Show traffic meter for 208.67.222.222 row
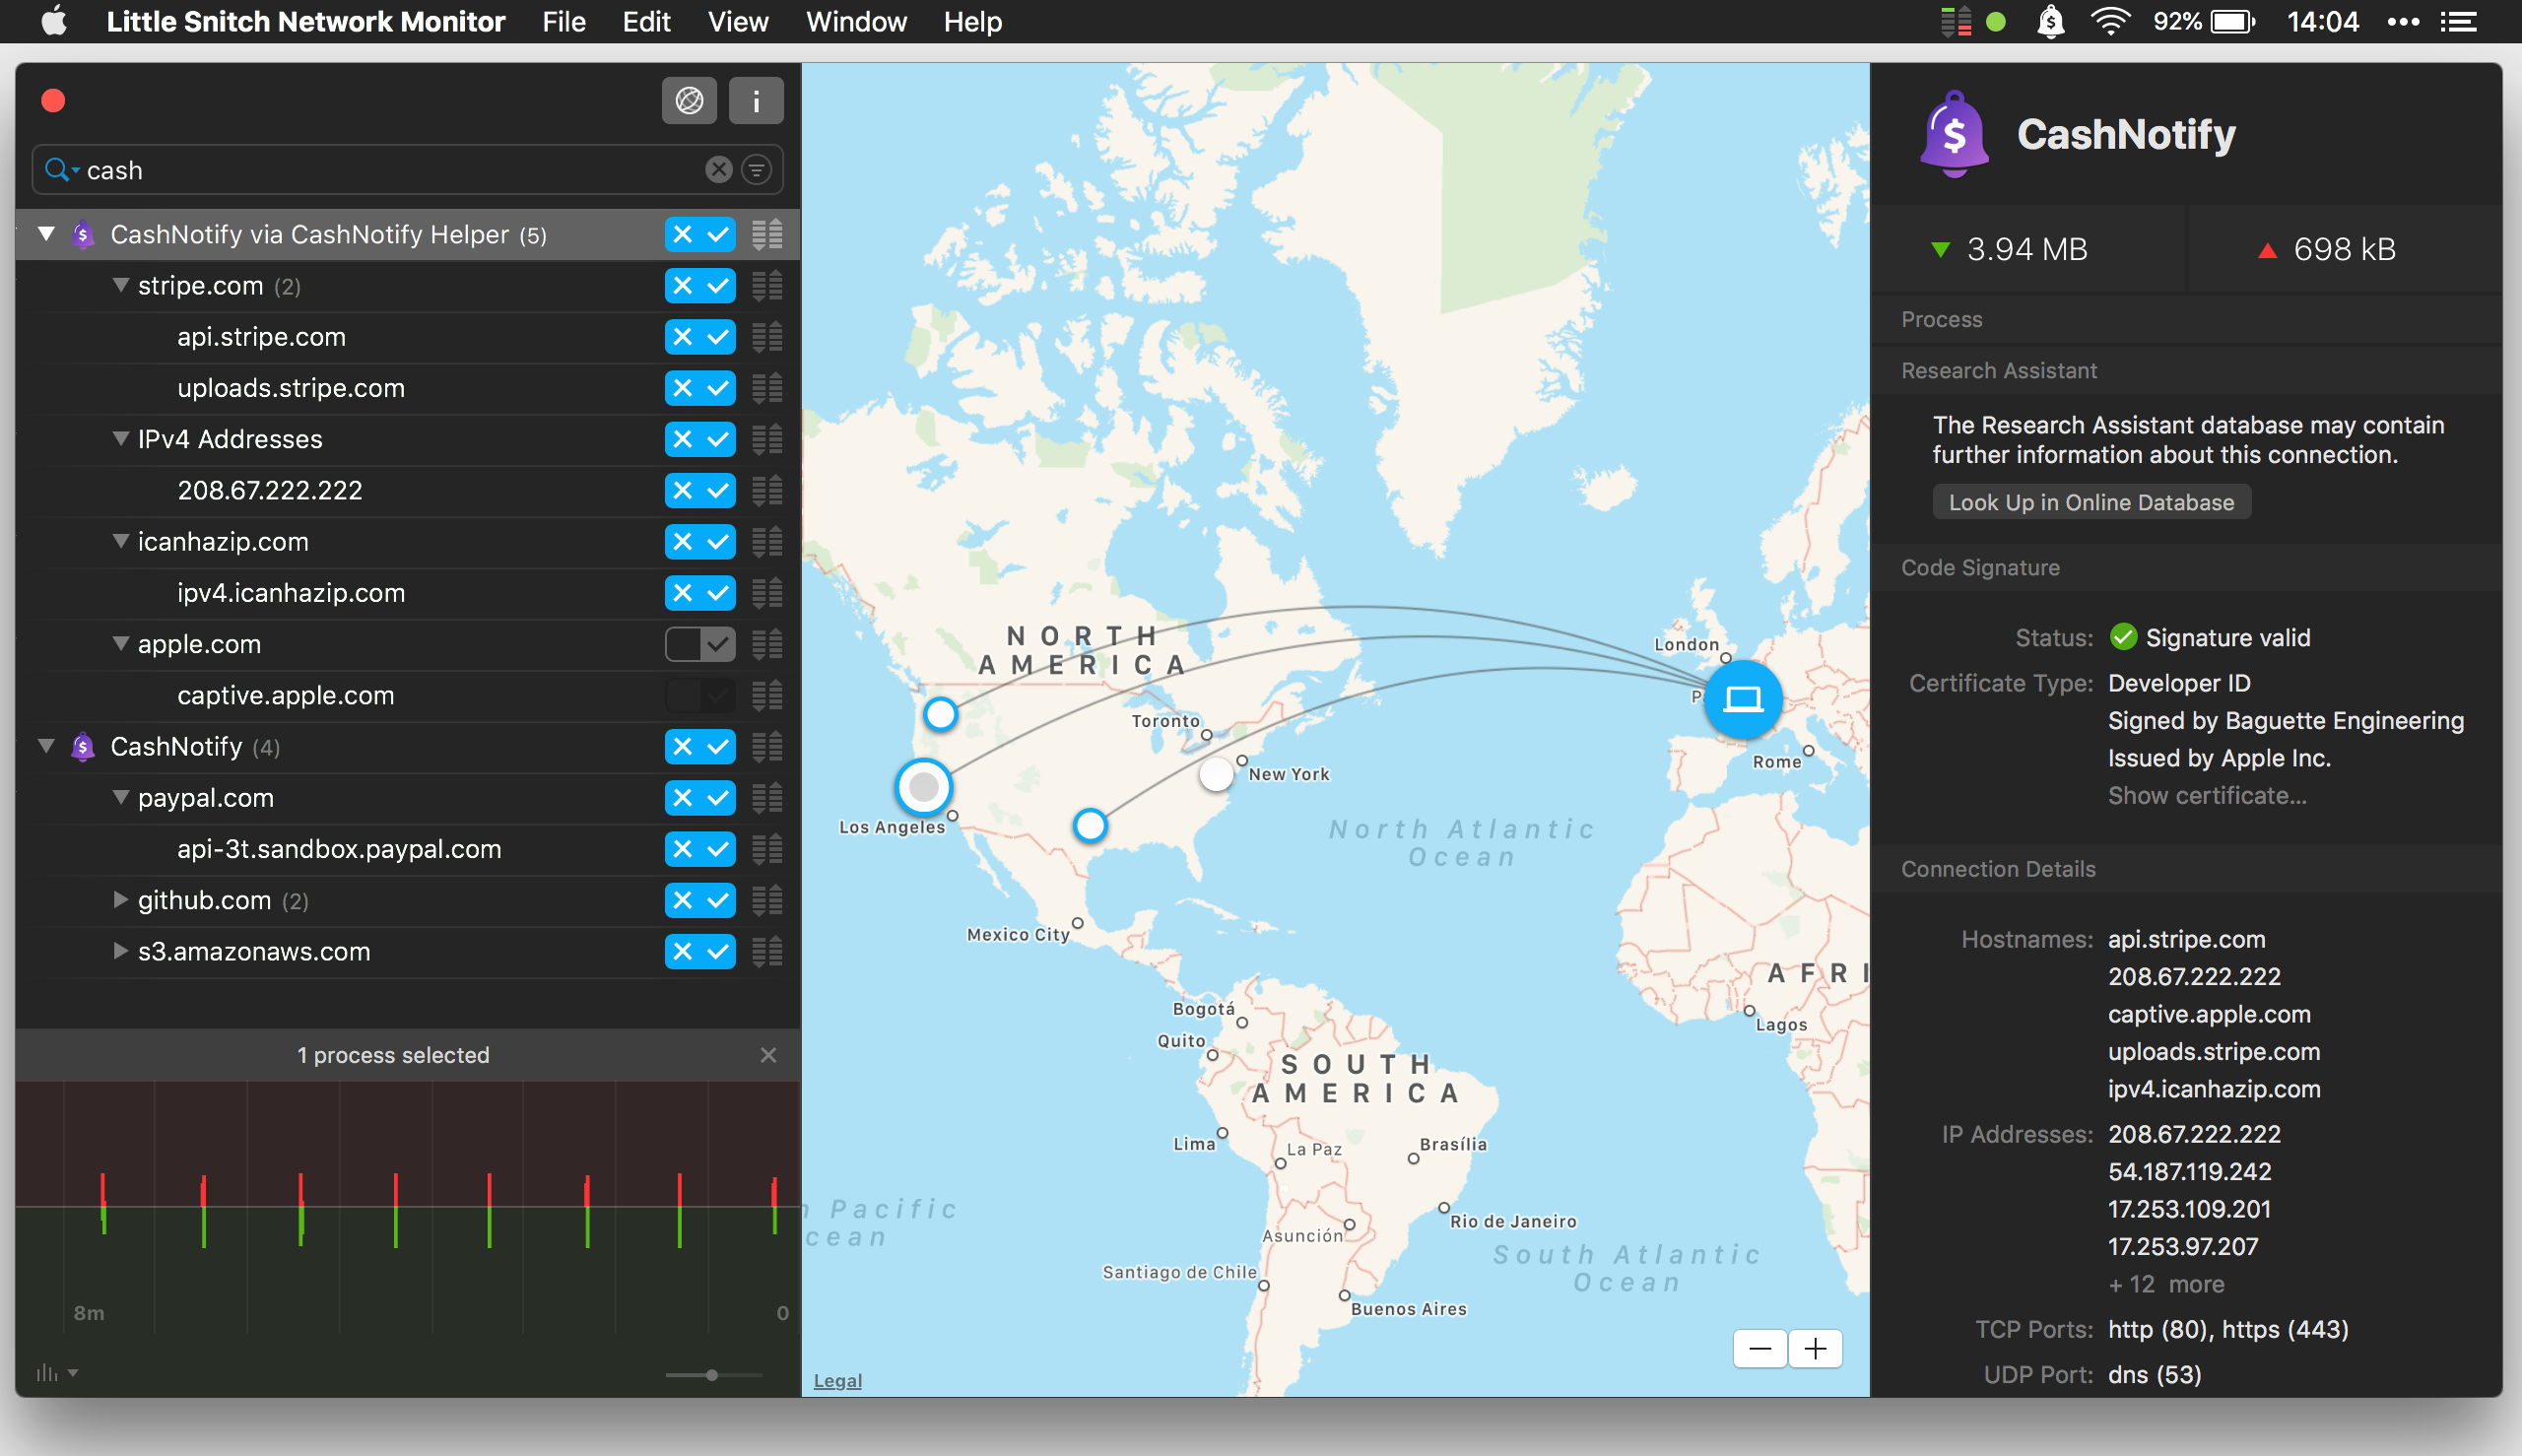Image resolution: width=2522 pixels, height=1456 pixels. [x=767, y=491]
